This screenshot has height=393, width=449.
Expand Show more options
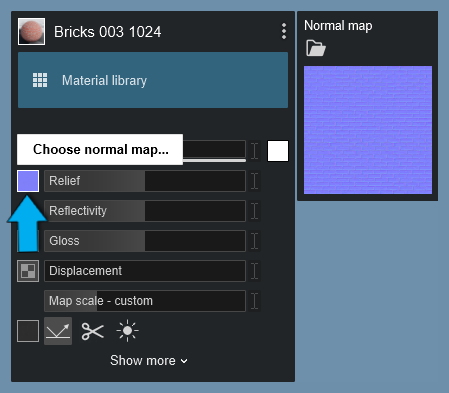point(149,361)
